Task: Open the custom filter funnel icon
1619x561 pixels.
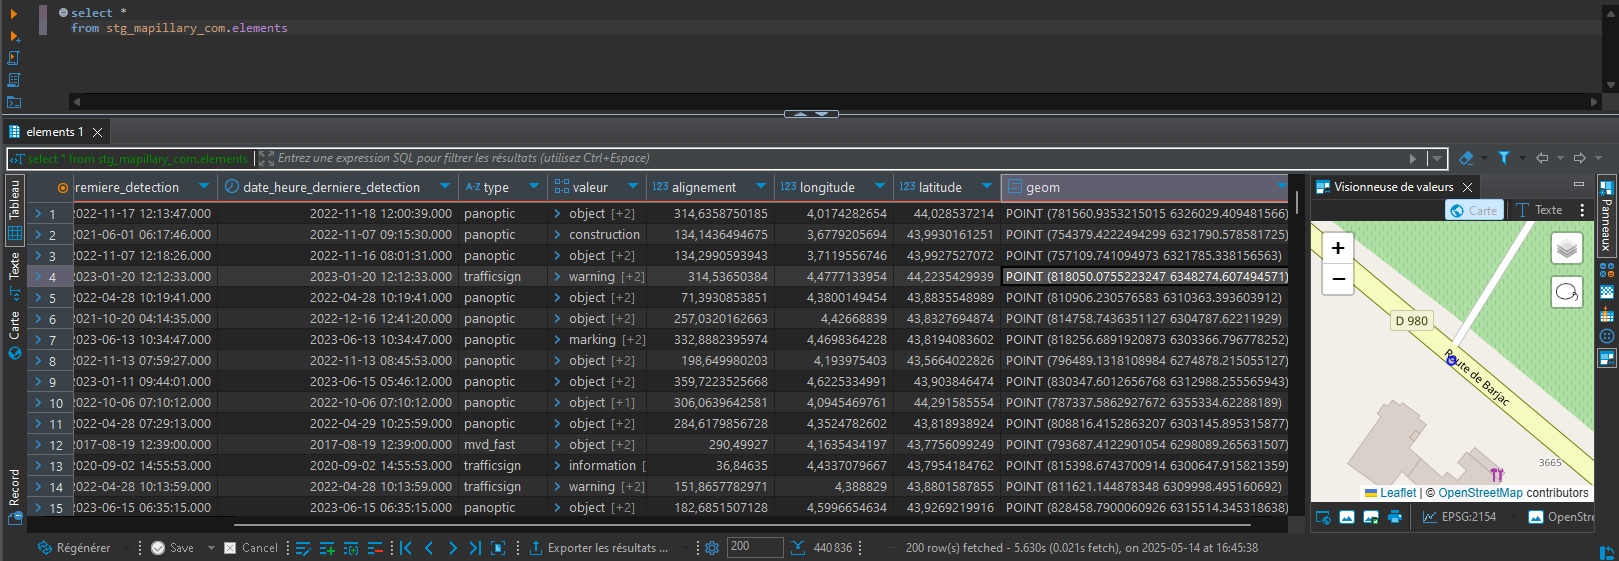Action: [1503, 158]
